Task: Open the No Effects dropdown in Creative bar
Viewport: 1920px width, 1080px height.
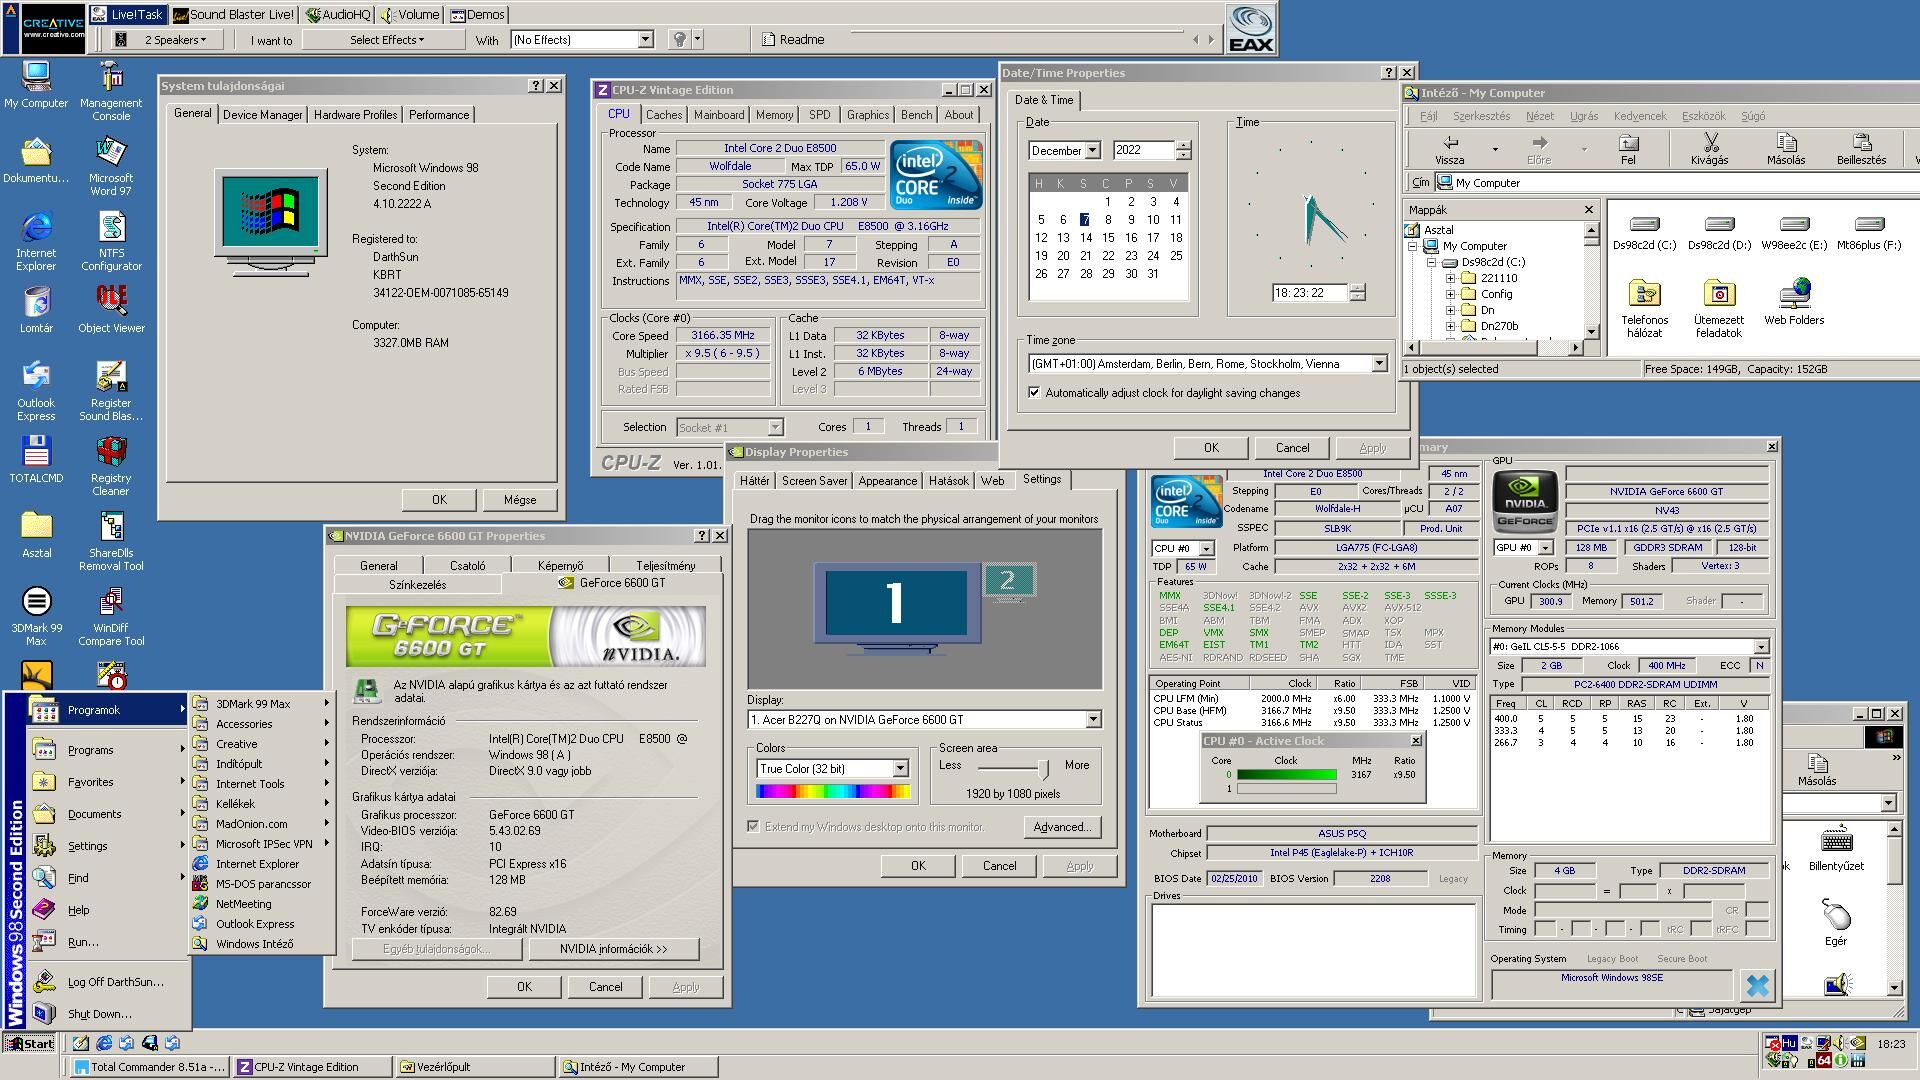Action: pos(645,40)
